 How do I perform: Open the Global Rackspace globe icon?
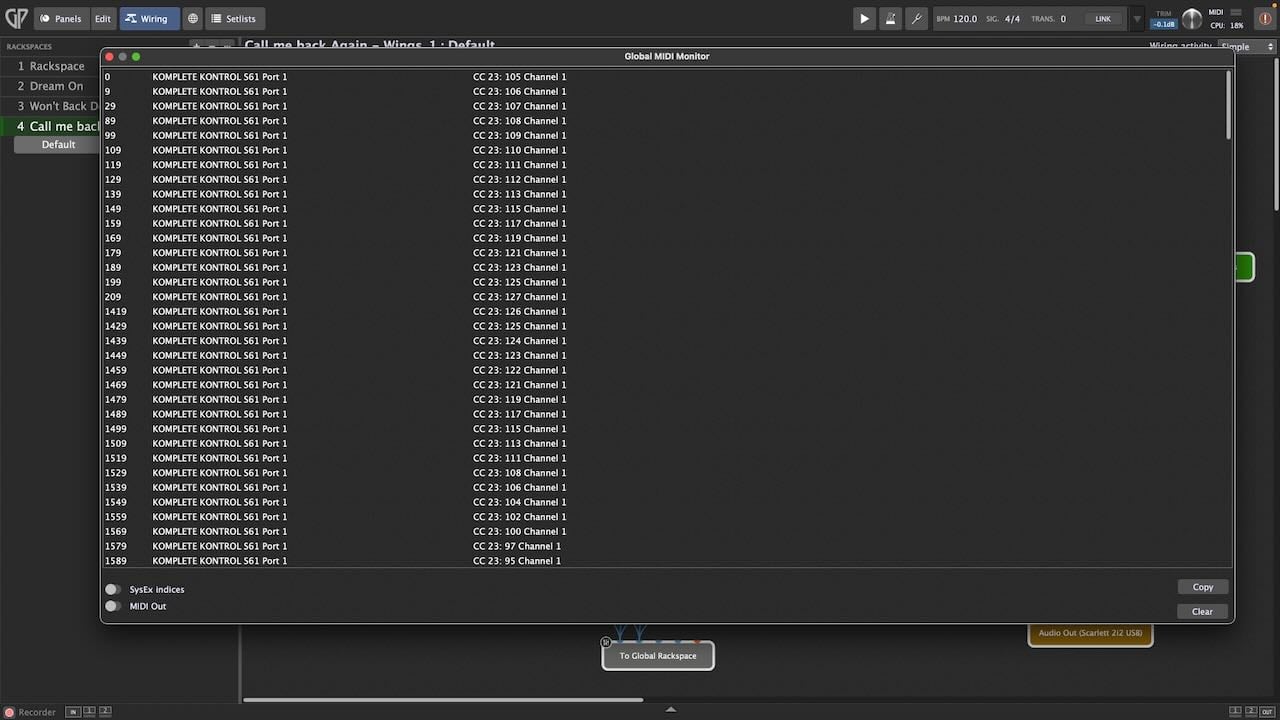(193, 18)
